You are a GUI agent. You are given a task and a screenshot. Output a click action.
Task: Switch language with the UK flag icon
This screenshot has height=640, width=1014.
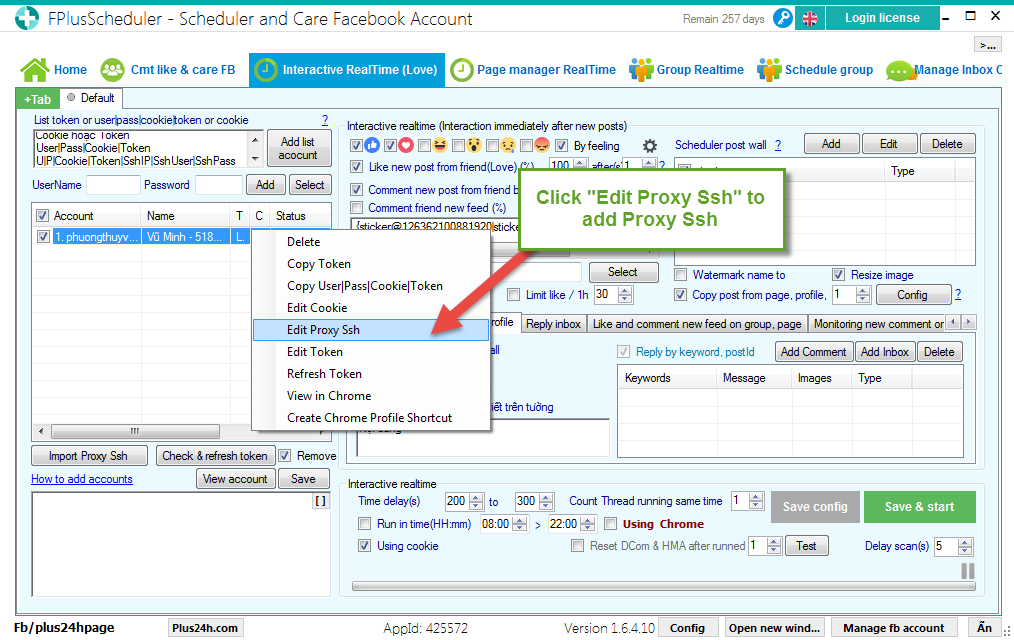click(810, 19)
